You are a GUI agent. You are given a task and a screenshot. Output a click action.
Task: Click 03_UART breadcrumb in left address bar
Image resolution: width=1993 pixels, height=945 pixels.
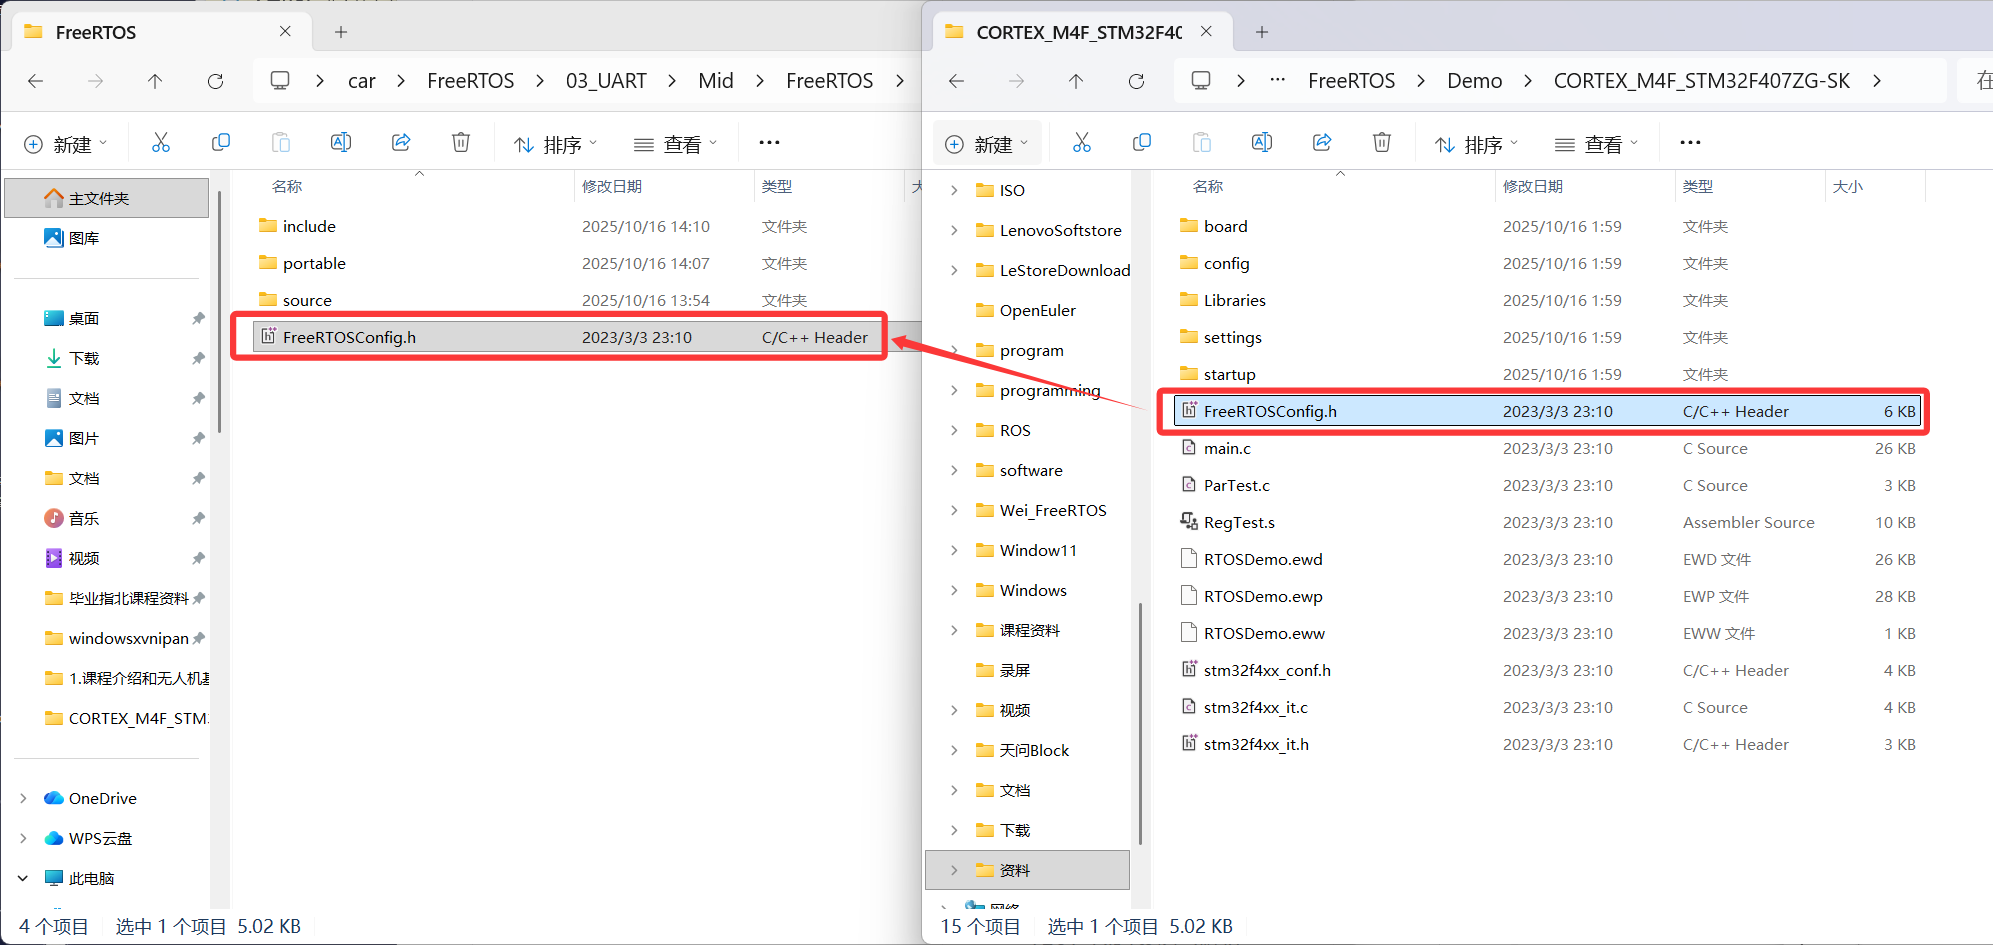(606, 81)
